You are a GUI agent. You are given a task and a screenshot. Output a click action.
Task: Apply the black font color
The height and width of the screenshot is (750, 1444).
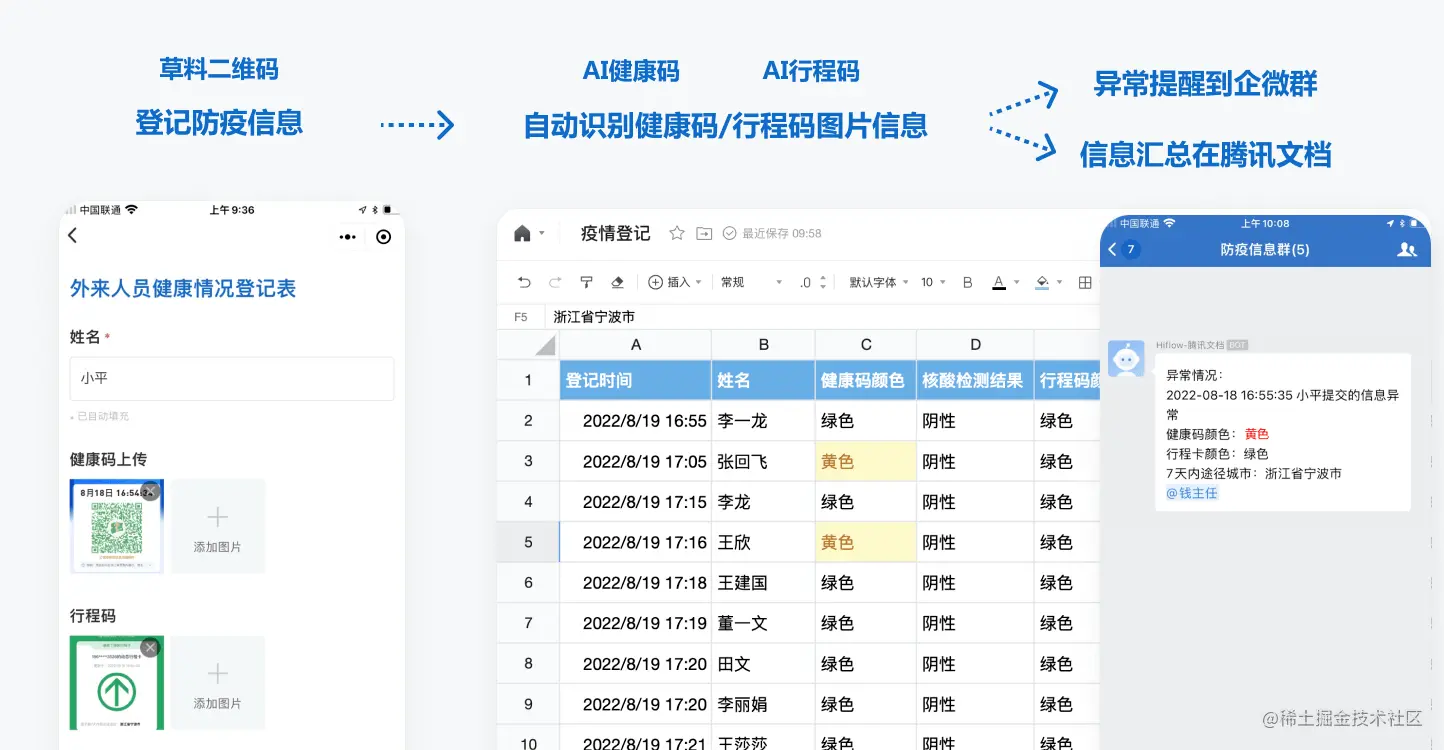pyautogui.click(x=998, y=283)
